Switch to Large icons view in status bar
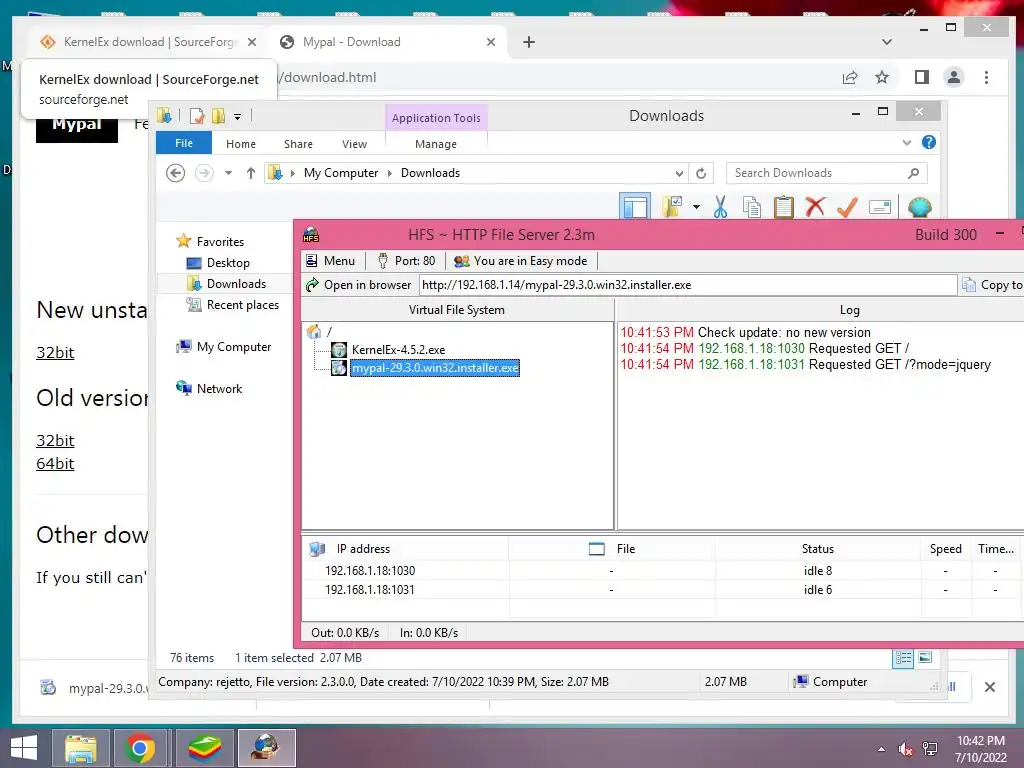Image resolution: width=1024 pixels, height=768 pixels. (x=925, y=658)
